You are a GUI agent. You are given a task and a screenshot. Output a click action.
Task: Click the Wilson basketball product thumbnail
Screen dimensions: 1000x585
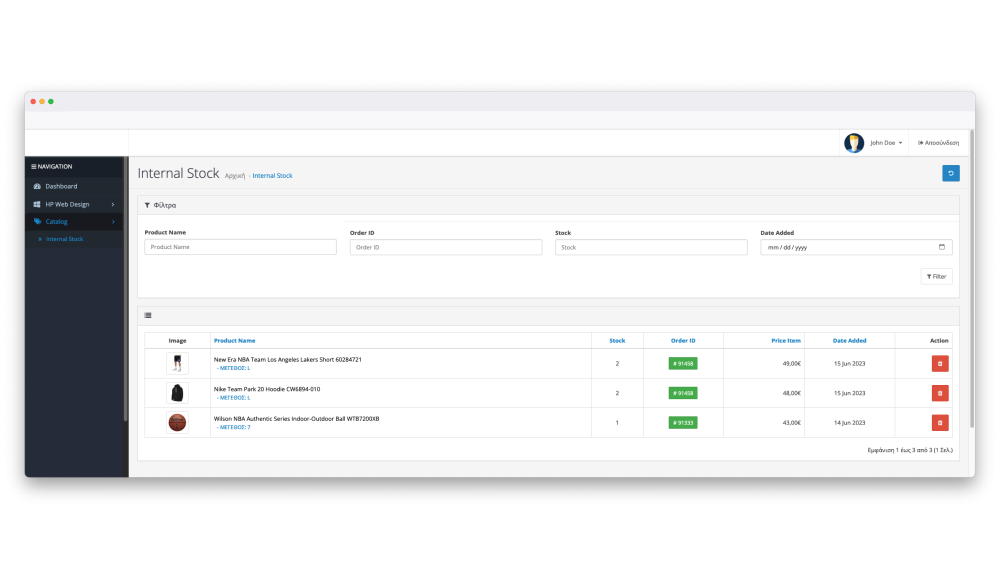coord(177,423)
